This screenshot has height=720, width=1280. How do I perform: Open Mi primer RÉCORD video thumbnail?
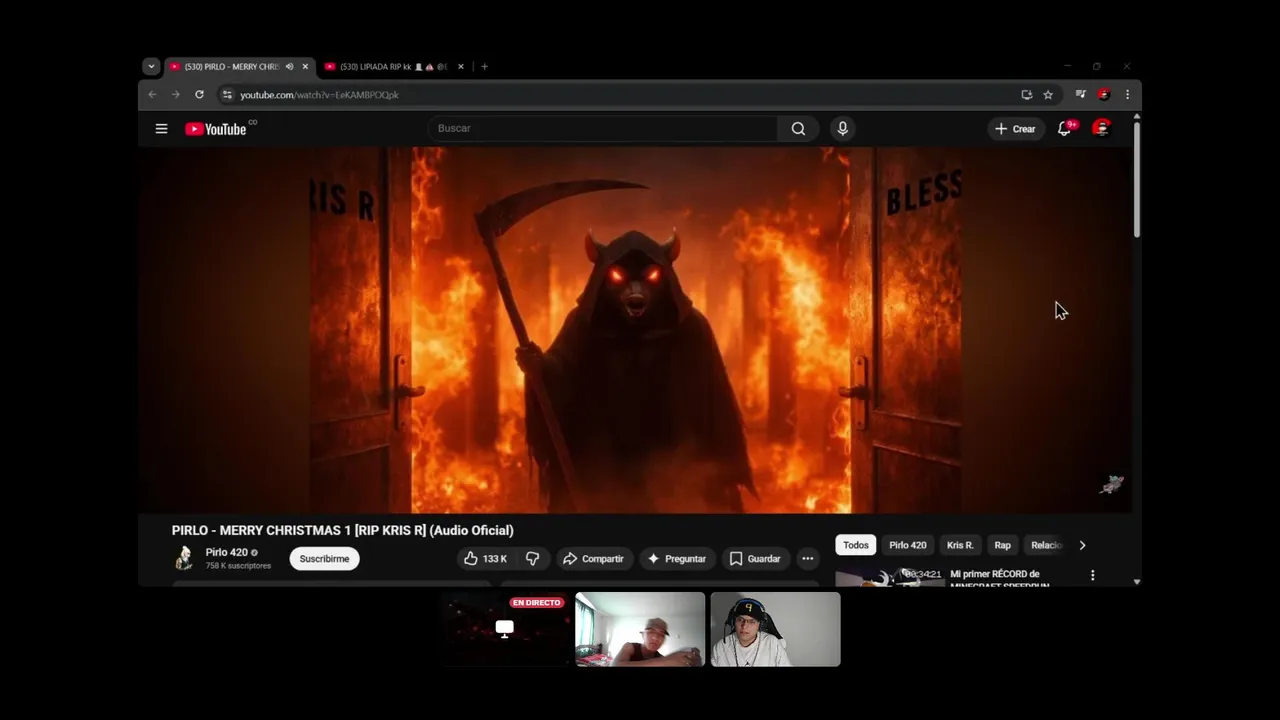point(890,575)
